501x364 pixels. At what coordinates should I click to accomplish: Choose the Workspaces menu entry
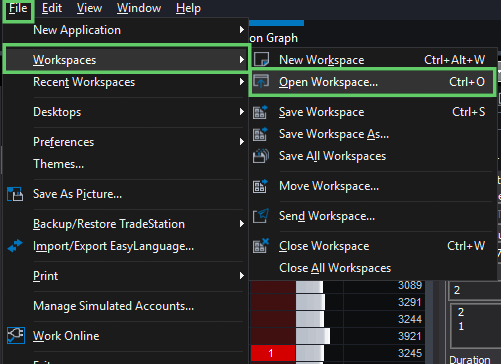click(x=65, y=60)
